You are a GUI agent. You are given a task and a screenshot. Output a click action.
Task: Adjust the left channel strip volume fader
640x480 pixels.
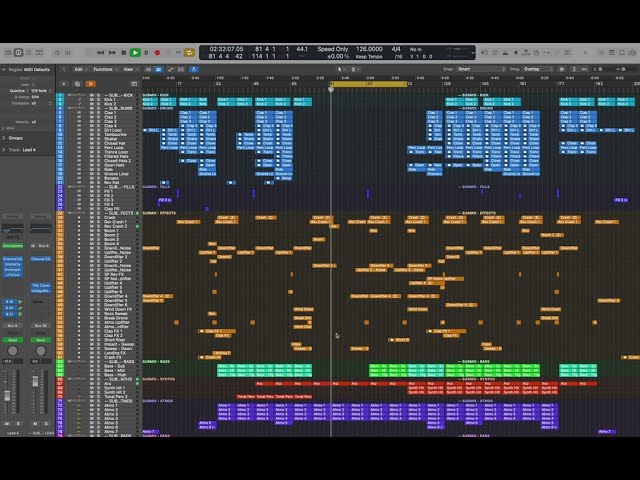tap(7, 395)
